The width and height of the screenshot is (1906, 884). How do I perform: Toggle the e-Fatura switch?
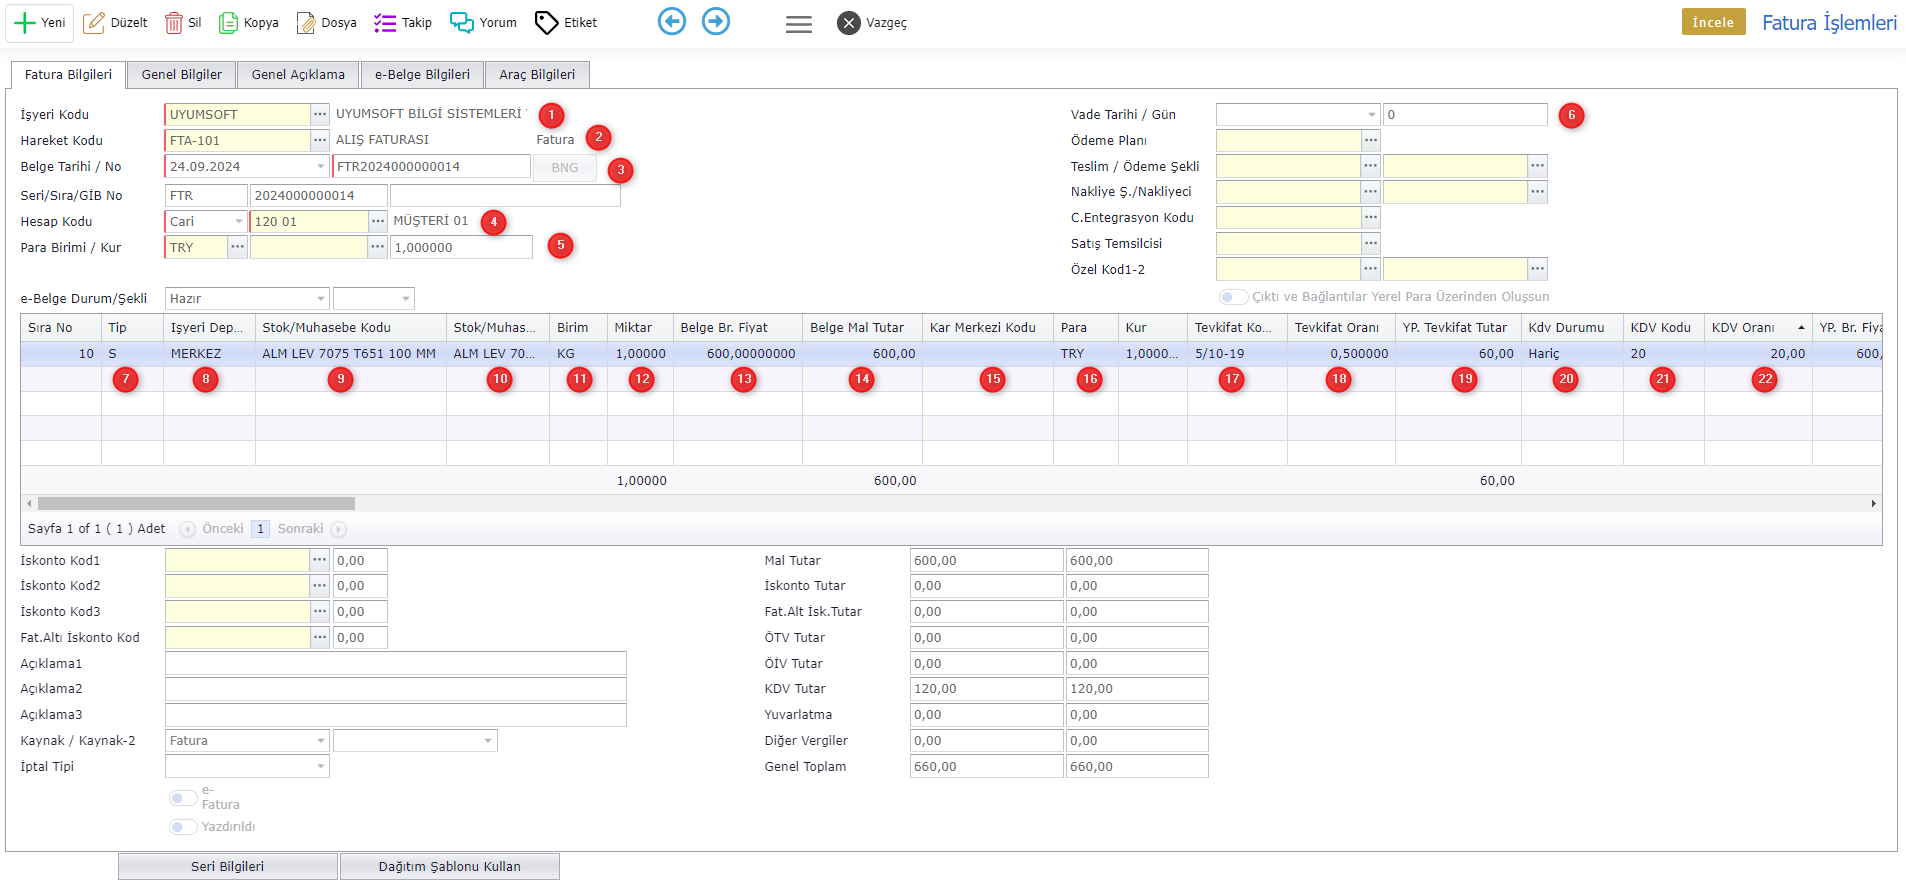(183, 798)
